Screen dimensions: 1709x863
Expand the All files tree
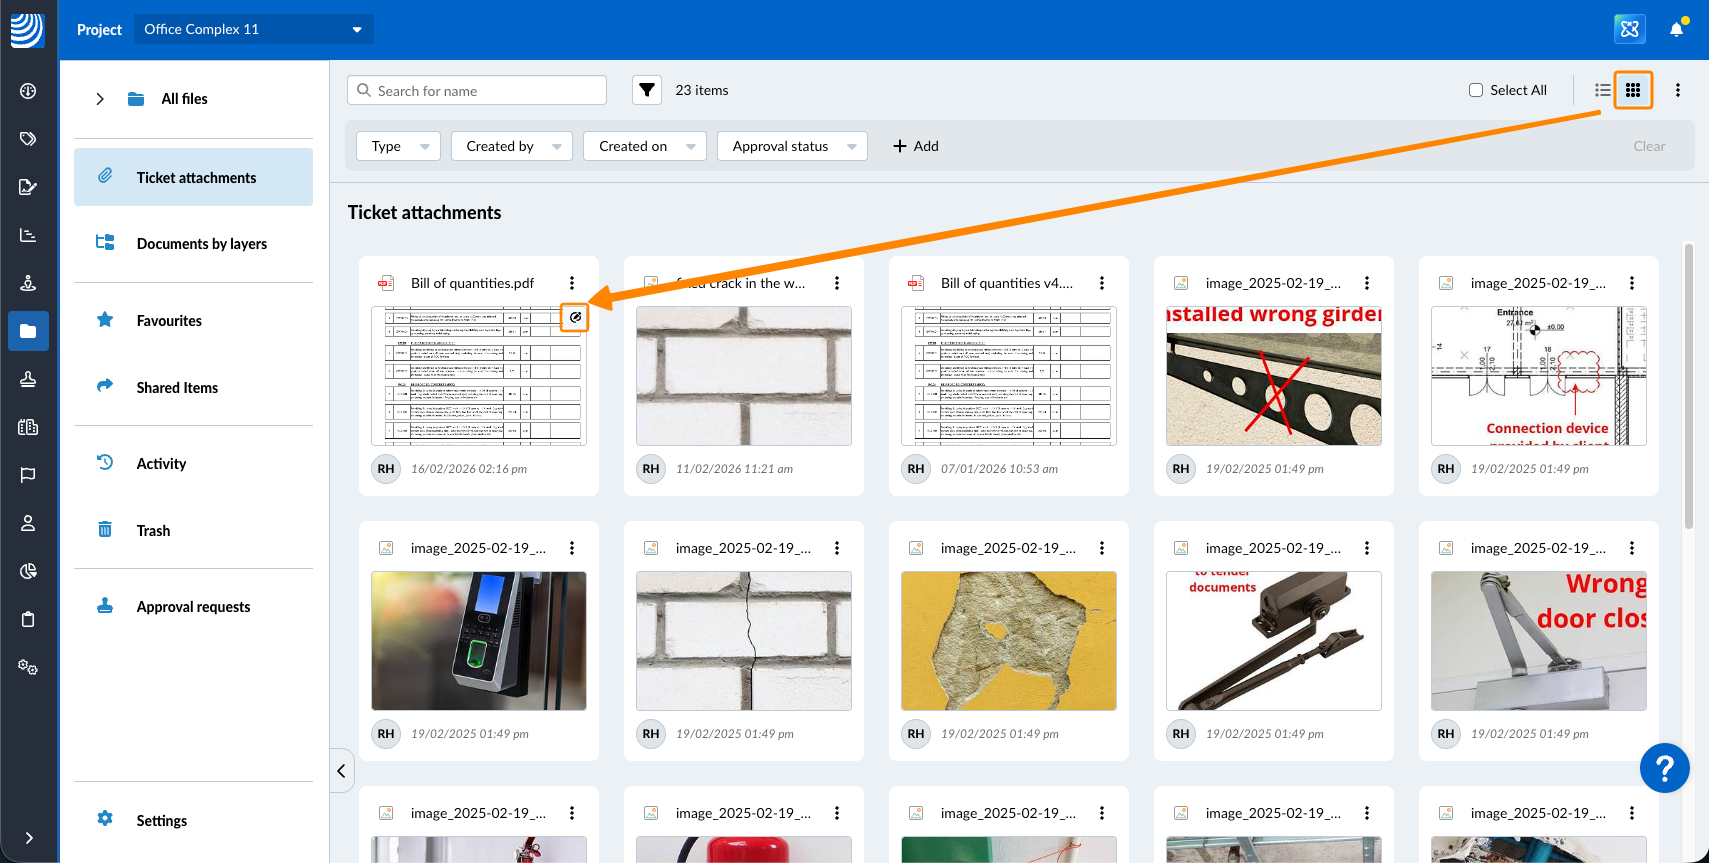point(100,99)
